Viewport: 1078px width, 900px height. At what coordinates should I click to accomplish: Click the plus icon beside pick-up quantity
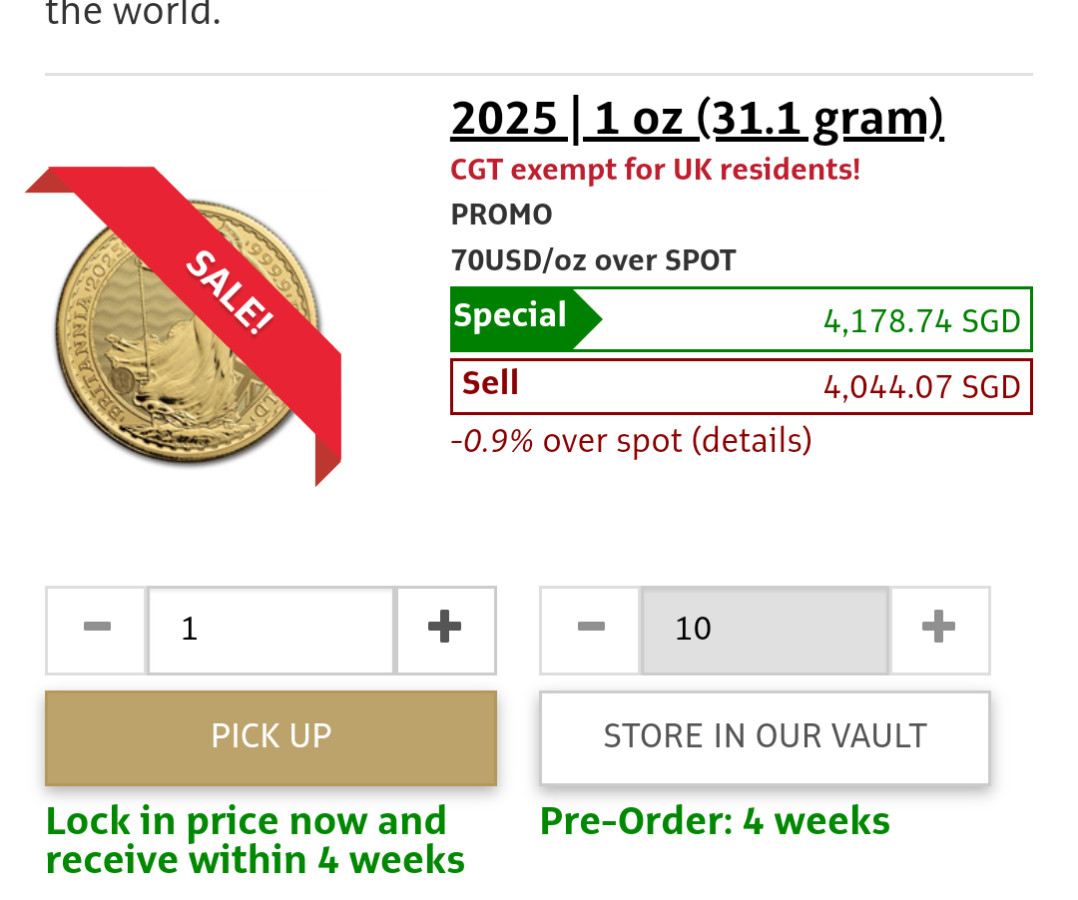coord(445,629)
